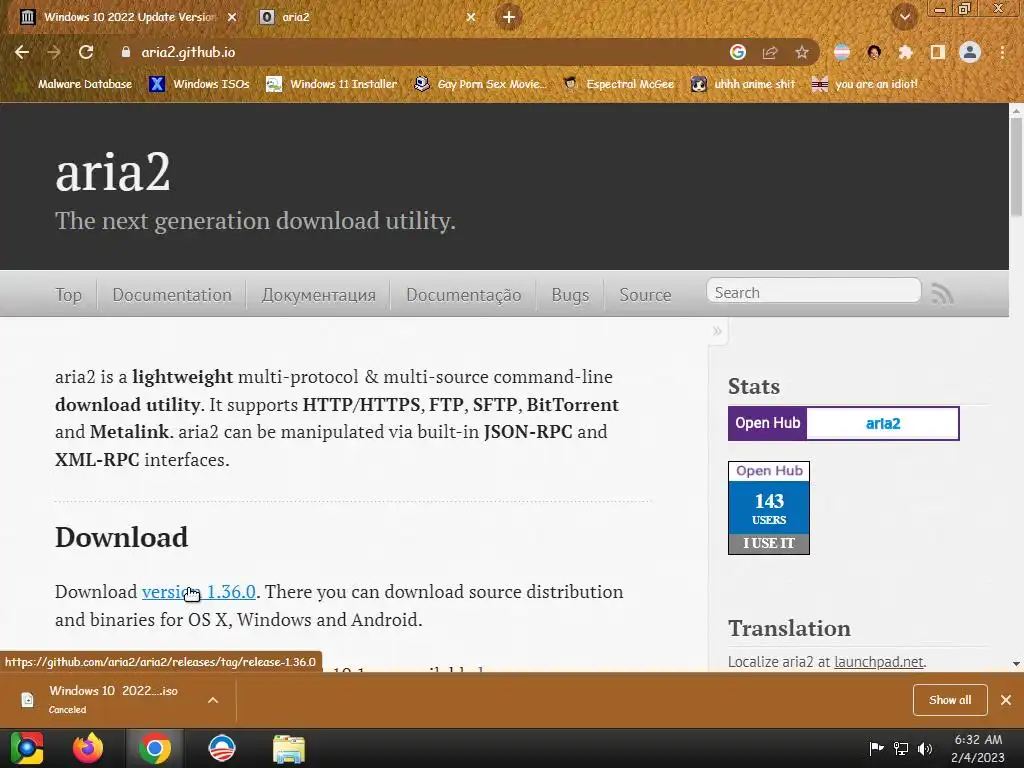Screen dimensions: 1024x768
Task: Go back using the browser back arrow
Action: pyautogui.click(x=22, y=52)
